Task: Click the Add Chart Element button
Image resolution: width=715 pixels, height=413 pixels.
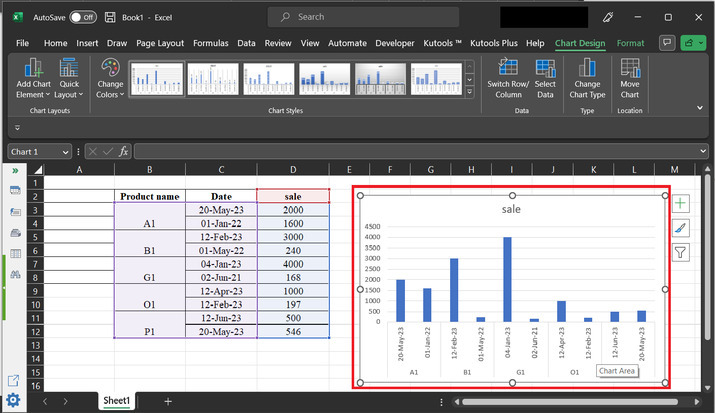Action: click(34, 76)
